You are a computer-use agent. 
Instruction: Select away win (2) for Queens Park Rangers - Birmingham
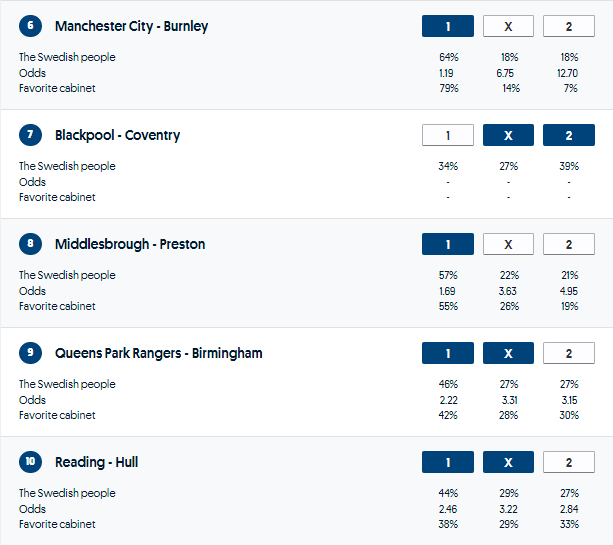(568, 353)
